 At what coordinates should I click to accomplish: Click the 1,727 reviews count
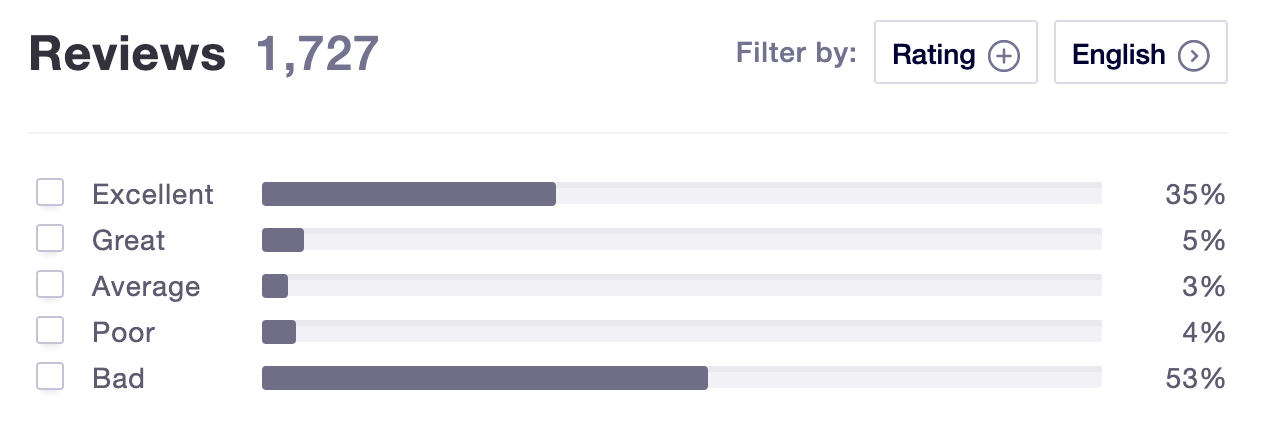(318, 54)
